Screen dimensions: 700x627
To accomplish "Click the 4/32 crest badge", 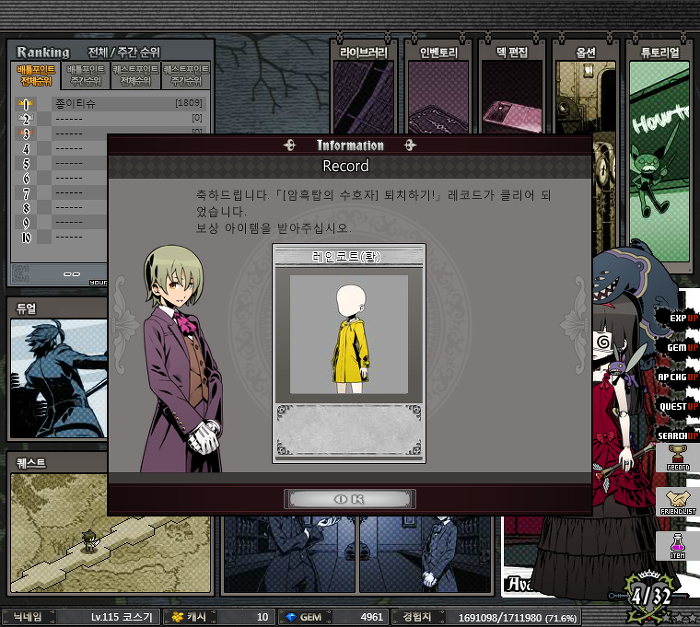I will 650,596.
